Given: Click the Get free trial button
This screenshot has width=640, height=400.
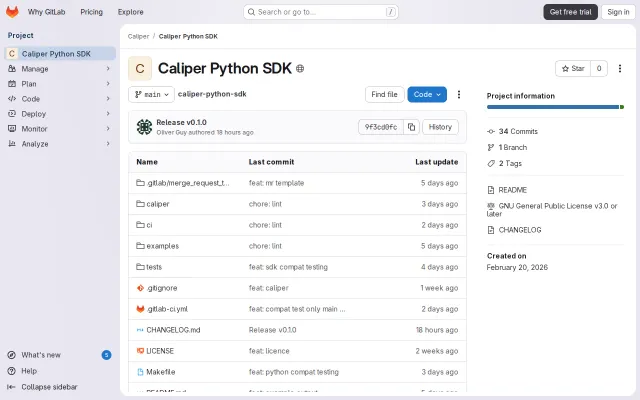Looking at the screenshot, I should click(x=570, y=12).
